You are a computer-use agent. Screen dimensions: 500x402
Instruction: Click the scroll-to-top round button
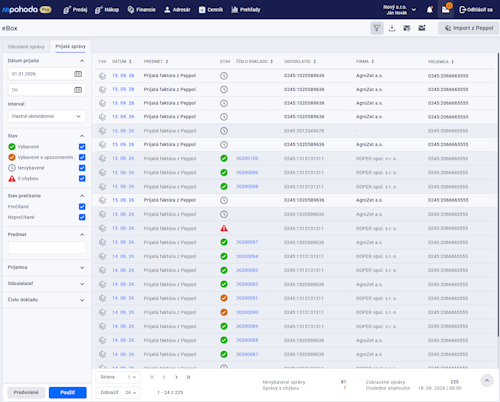(x=487, y=380)
